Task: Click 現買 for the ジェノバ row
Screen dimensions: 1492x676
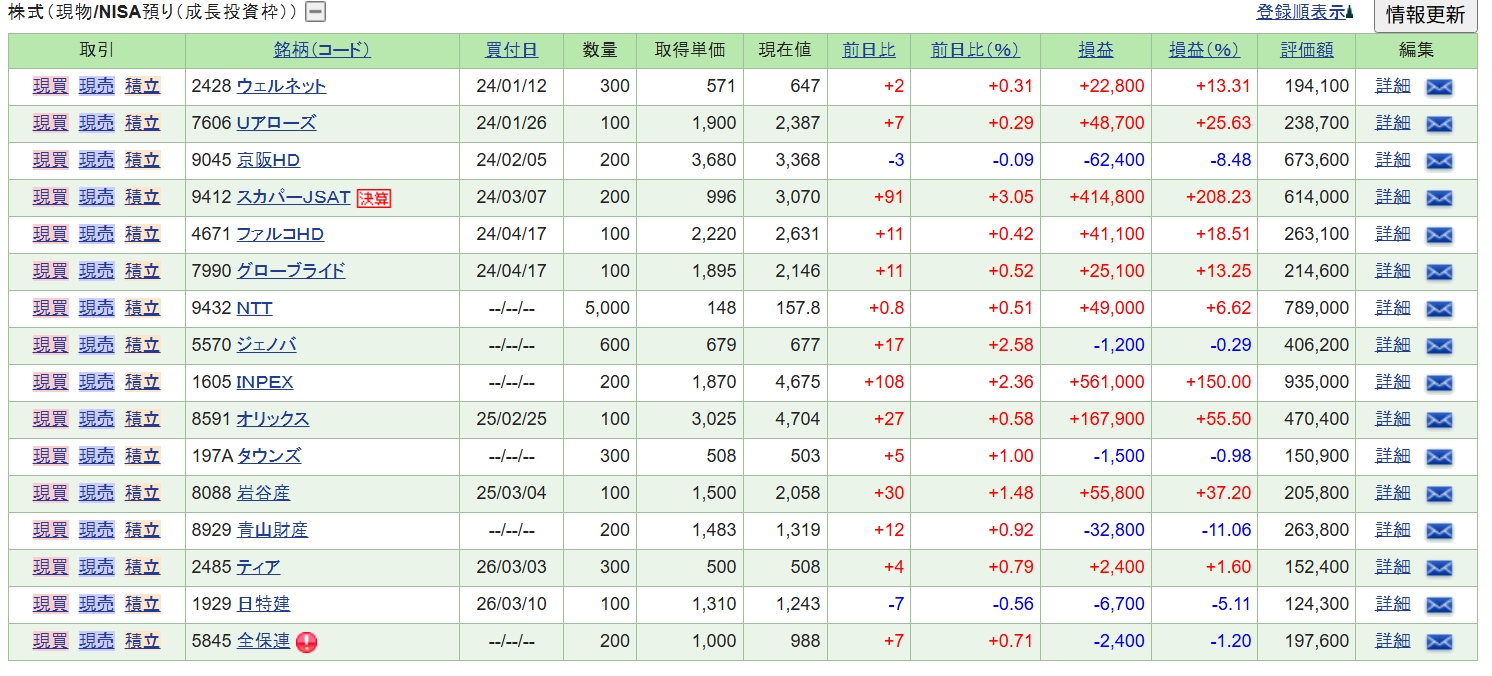Action: tap(50, 345)
